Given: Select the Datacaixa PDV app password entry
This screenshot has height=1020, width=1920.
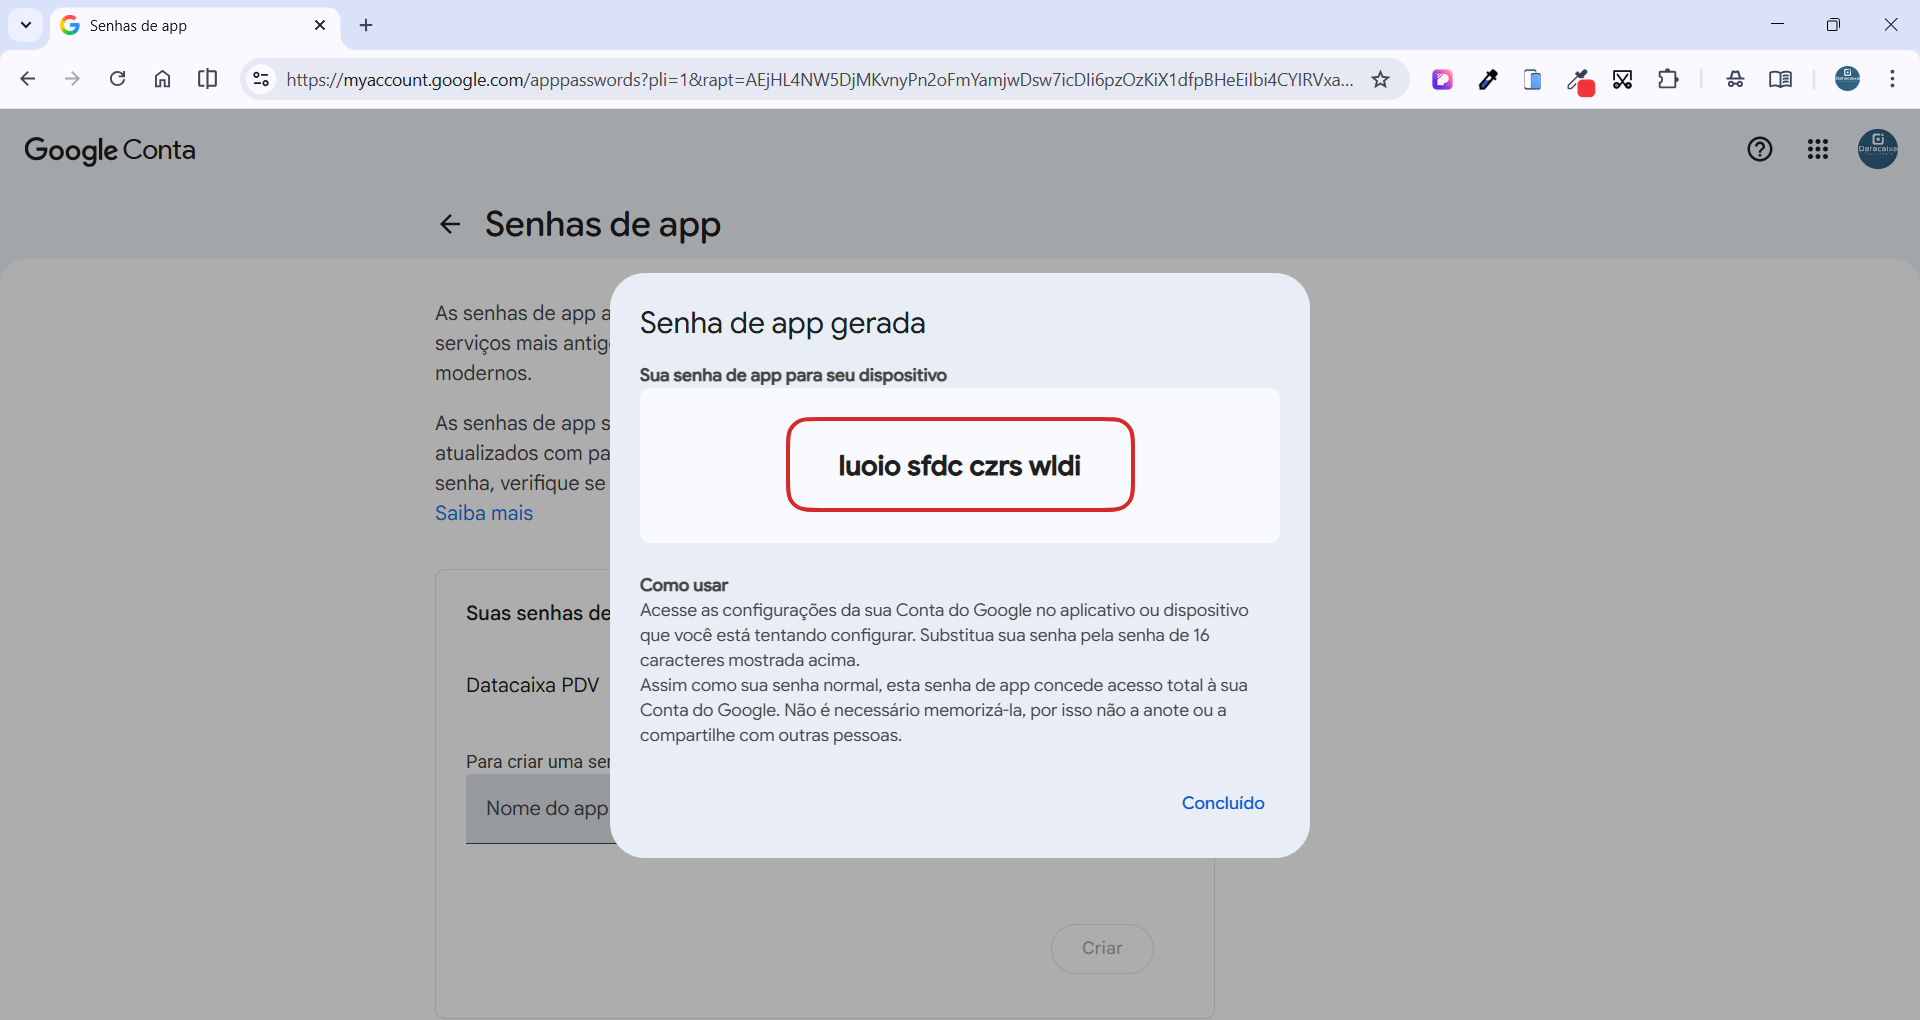Looking at the screenshot, I should [x=533, y=685].
